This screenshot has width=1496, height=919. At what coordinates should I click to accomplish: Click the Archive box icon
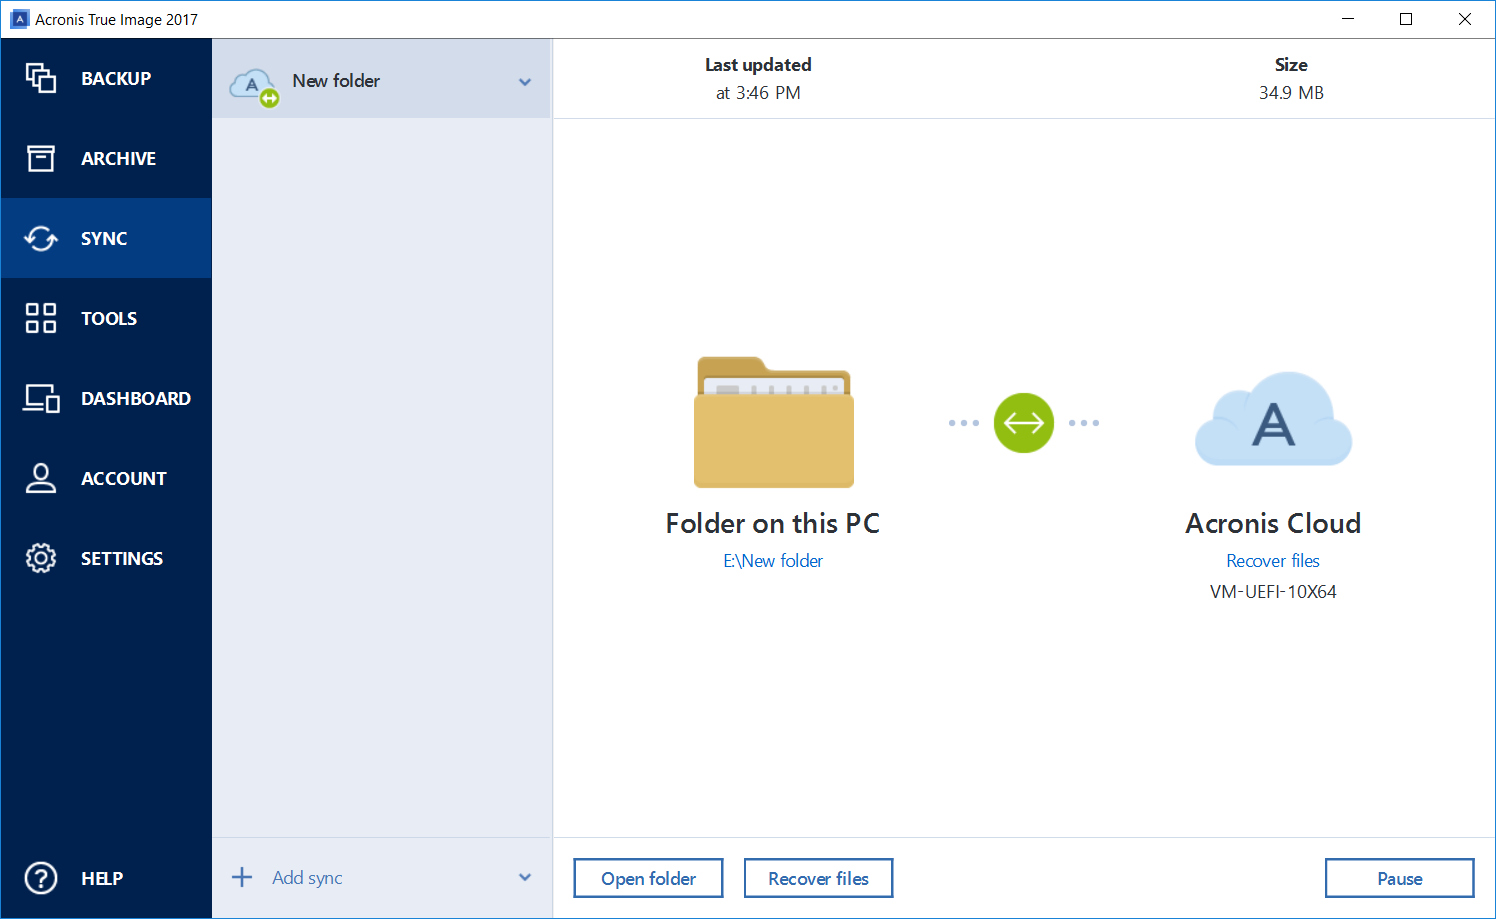tap(41, 158)
